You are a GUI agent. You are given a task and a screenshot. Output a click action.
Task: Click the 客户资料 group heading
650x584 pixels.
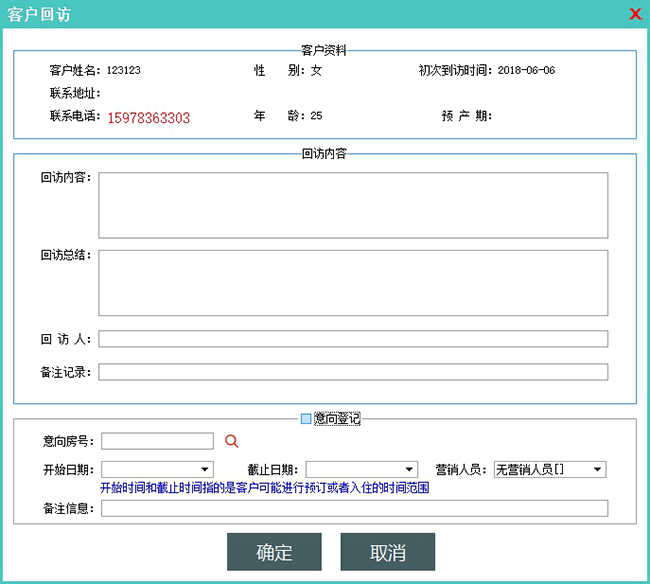point(324,50)
